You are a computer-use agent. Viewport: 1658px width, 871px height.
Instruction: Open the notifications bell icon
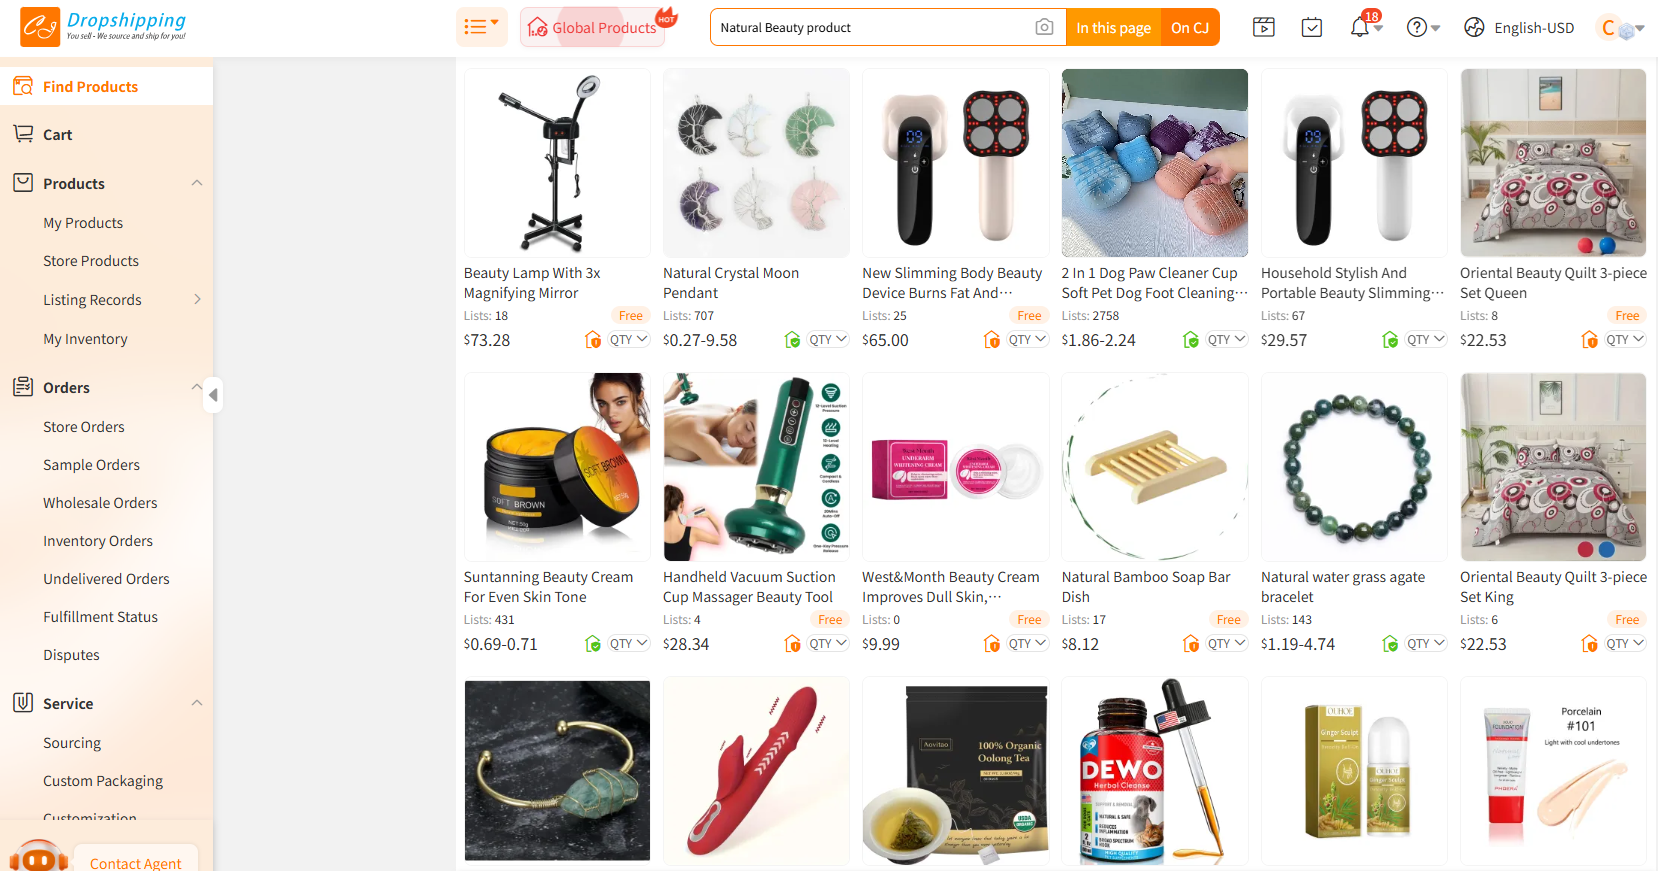coord(1359,27)
